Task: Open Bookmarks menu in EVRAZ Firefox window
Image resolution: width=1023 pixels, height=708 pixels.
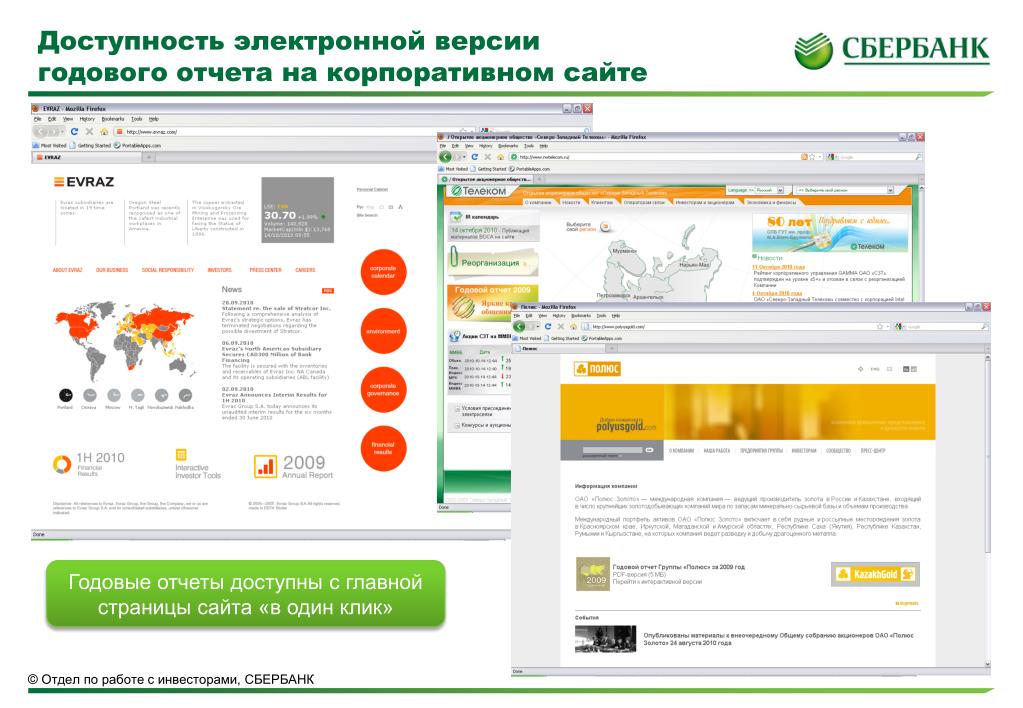Action: [113, 119]
